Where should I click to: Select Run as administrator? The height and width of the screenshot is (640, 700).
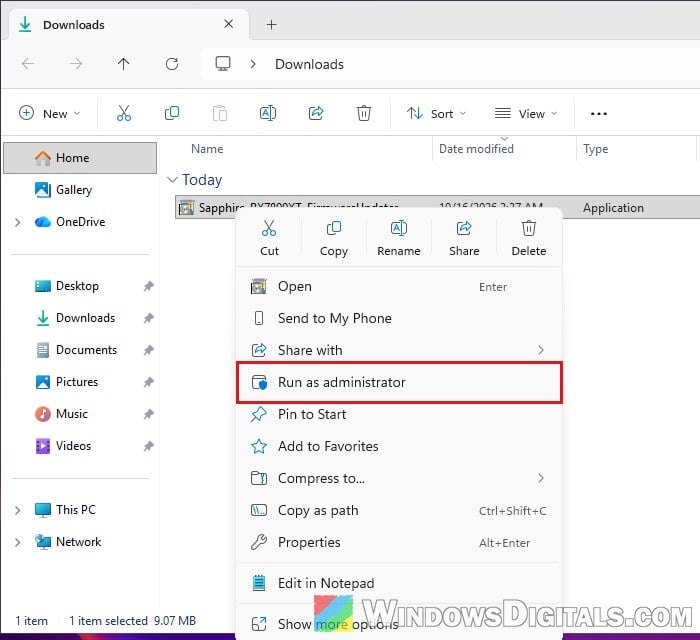[x=399, y=382]
